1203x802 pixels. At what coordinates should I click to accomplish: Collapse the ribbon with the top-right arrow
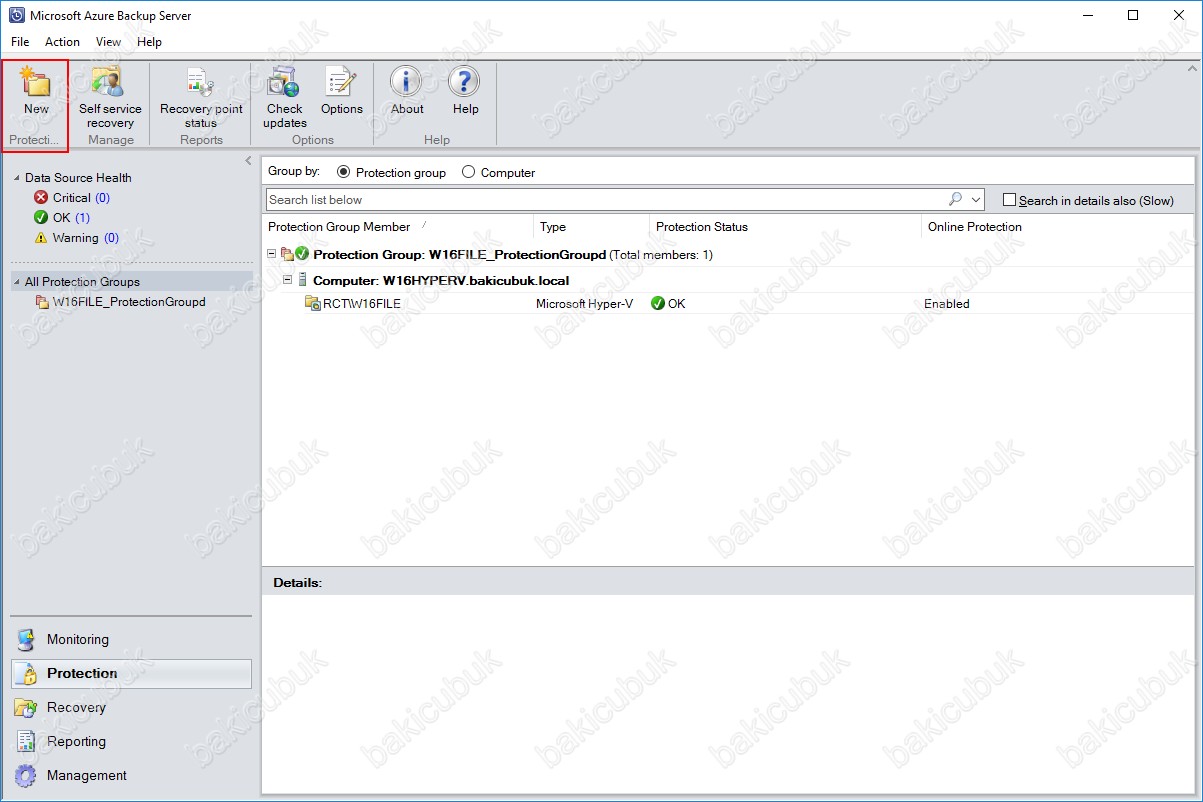pos(1192,67)
